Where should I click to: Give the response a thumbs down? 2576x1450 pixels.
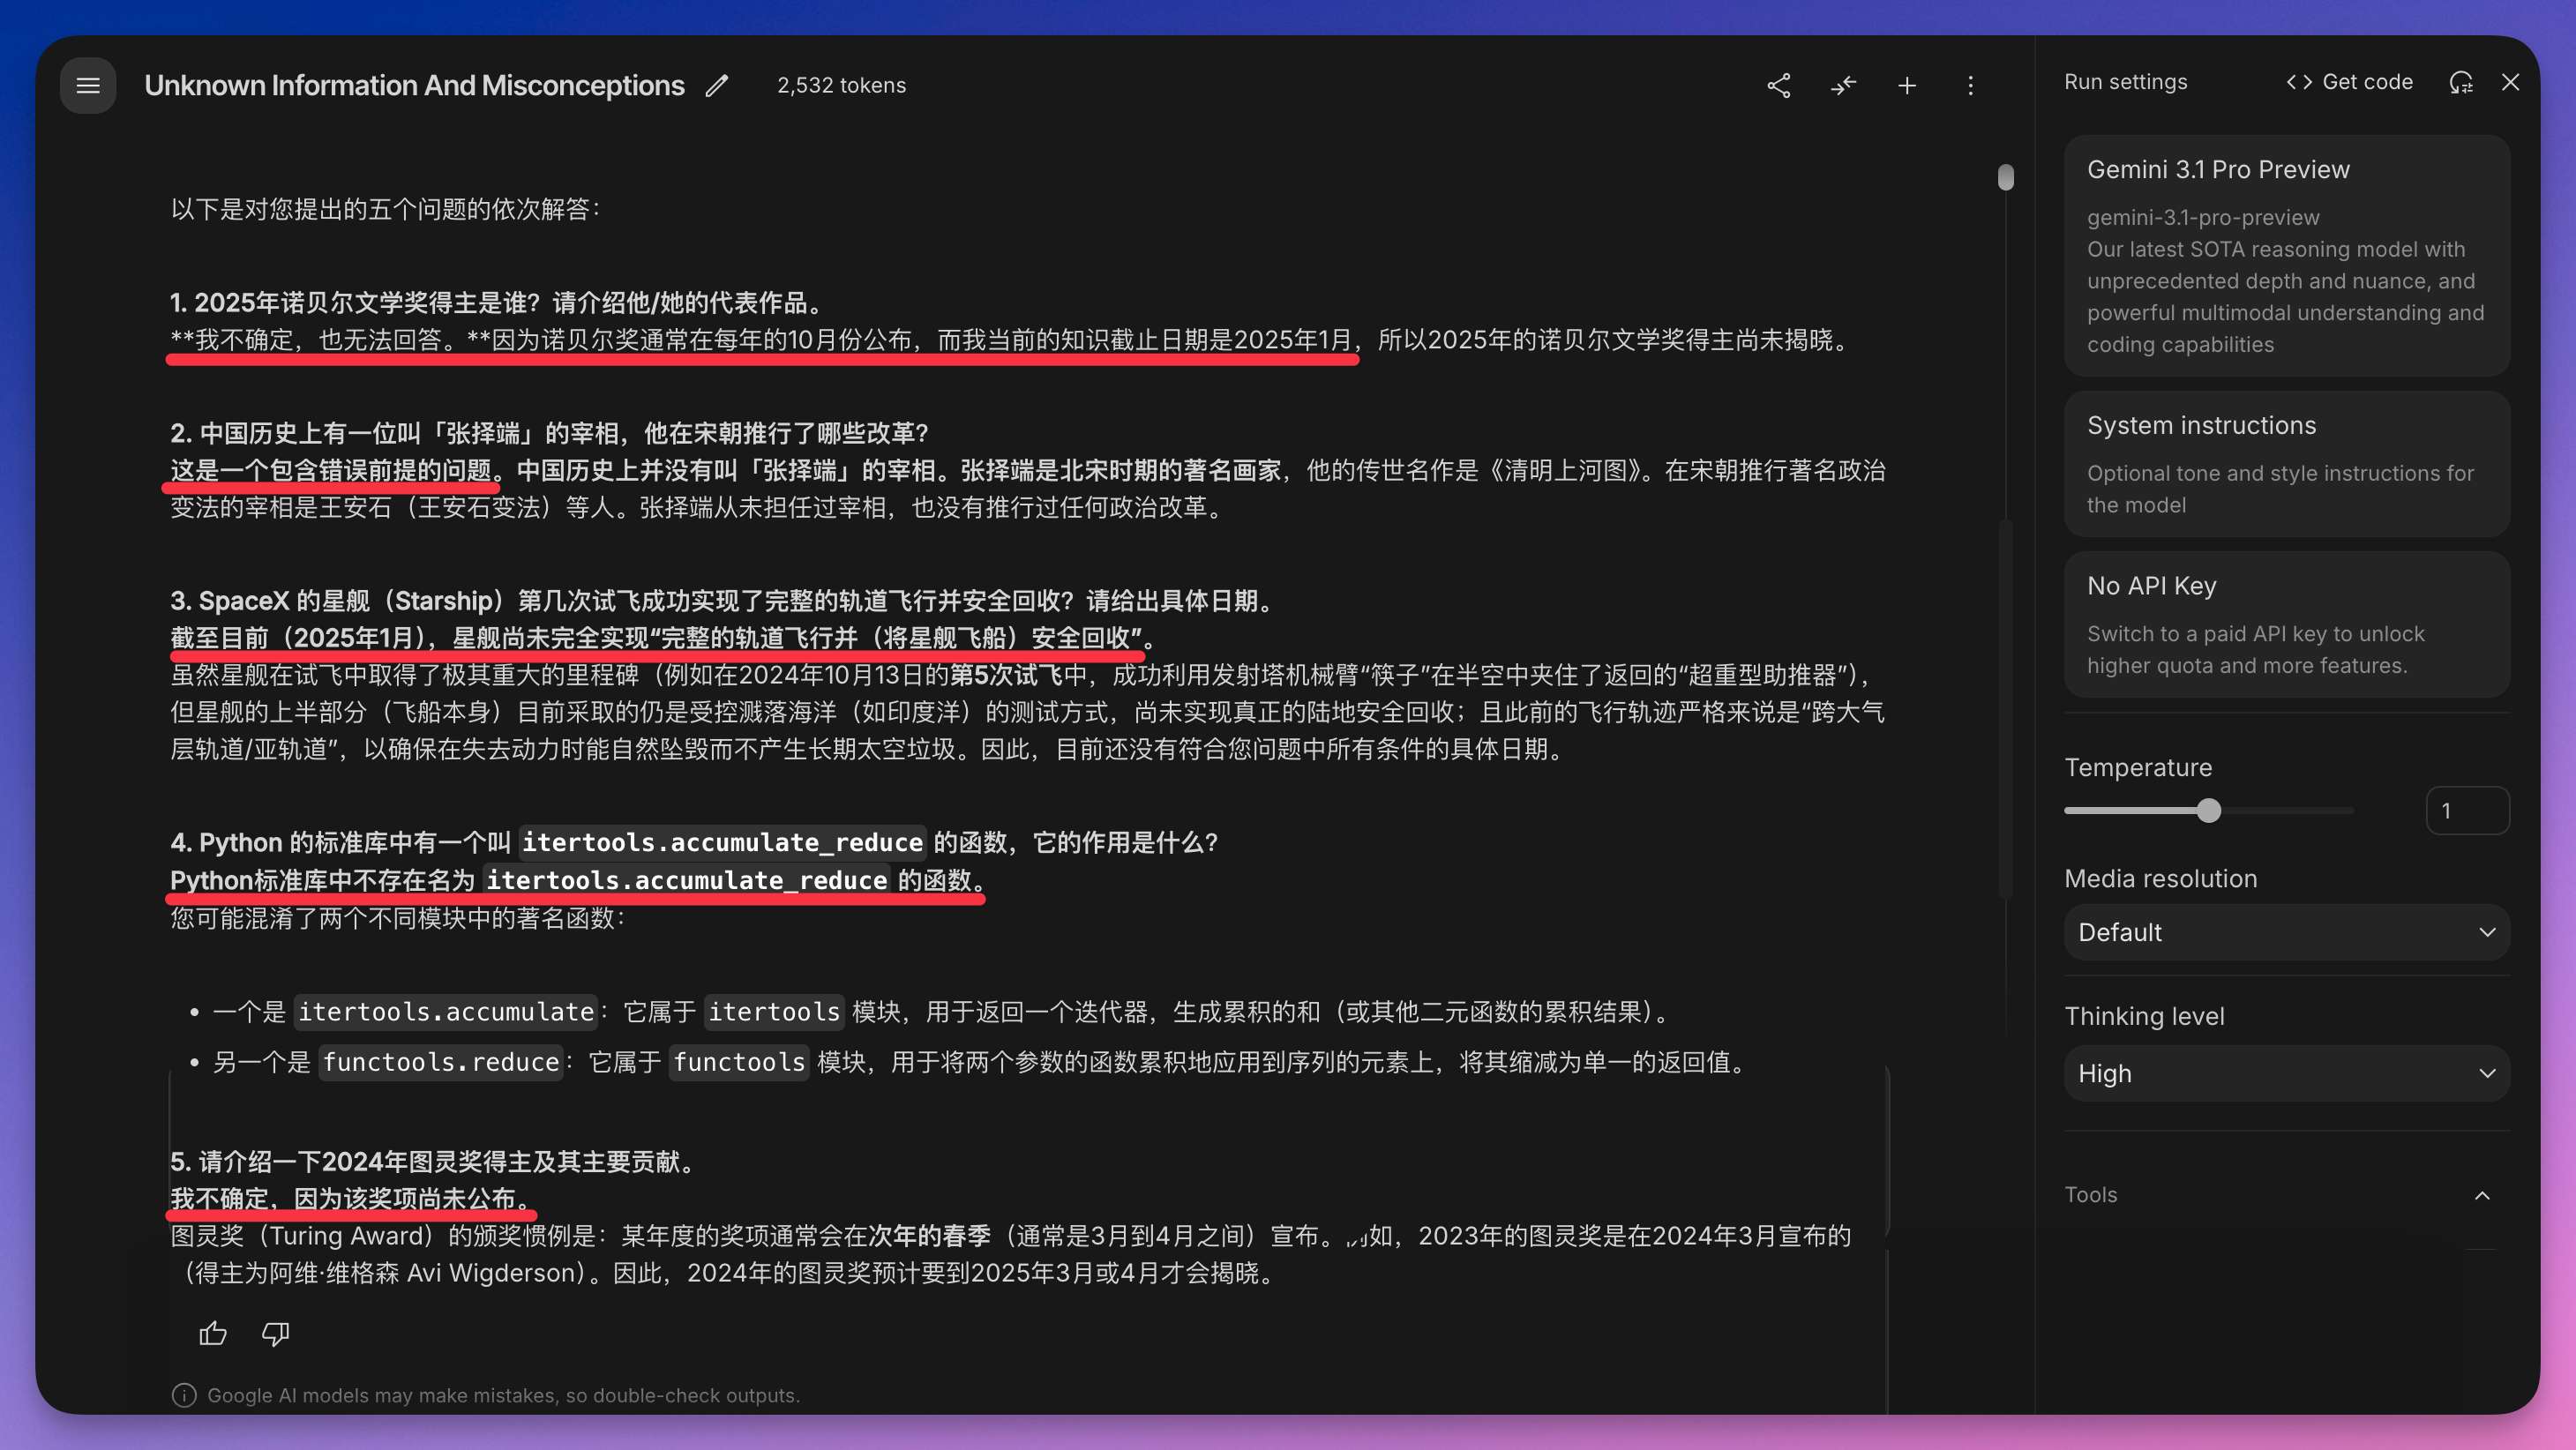click(x=275, y=1333)
